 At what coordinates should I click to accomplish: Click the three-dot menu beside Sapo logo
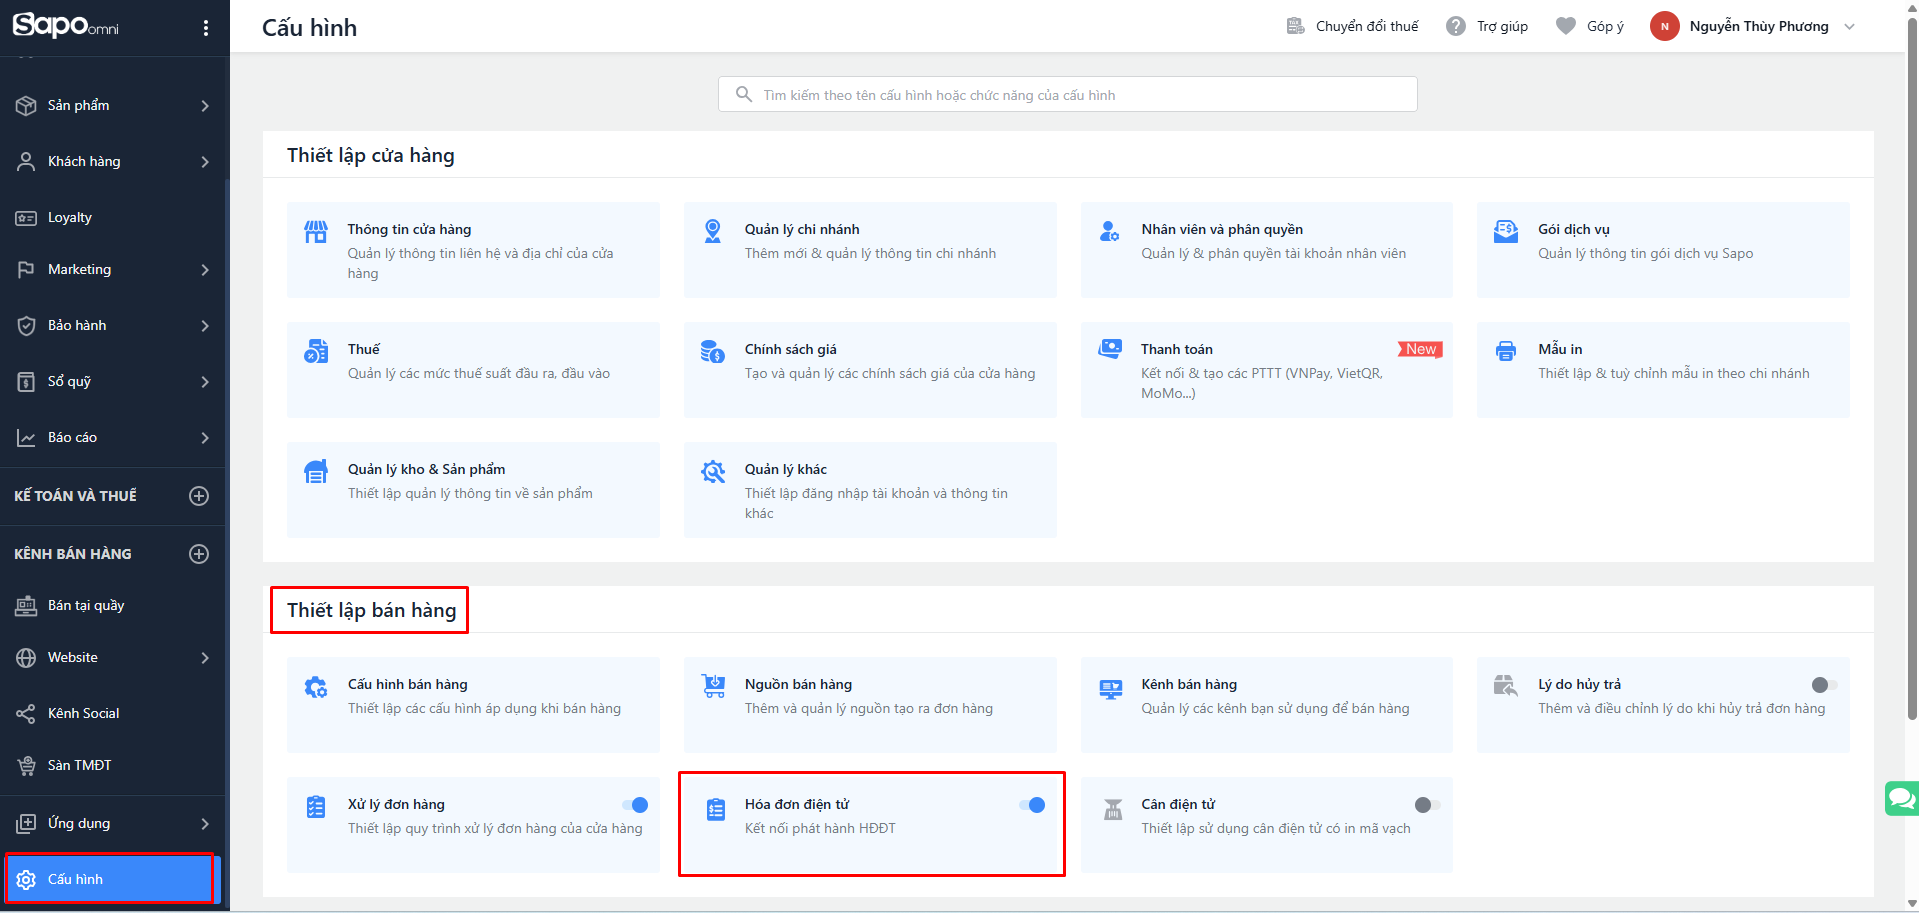(206, 28)
